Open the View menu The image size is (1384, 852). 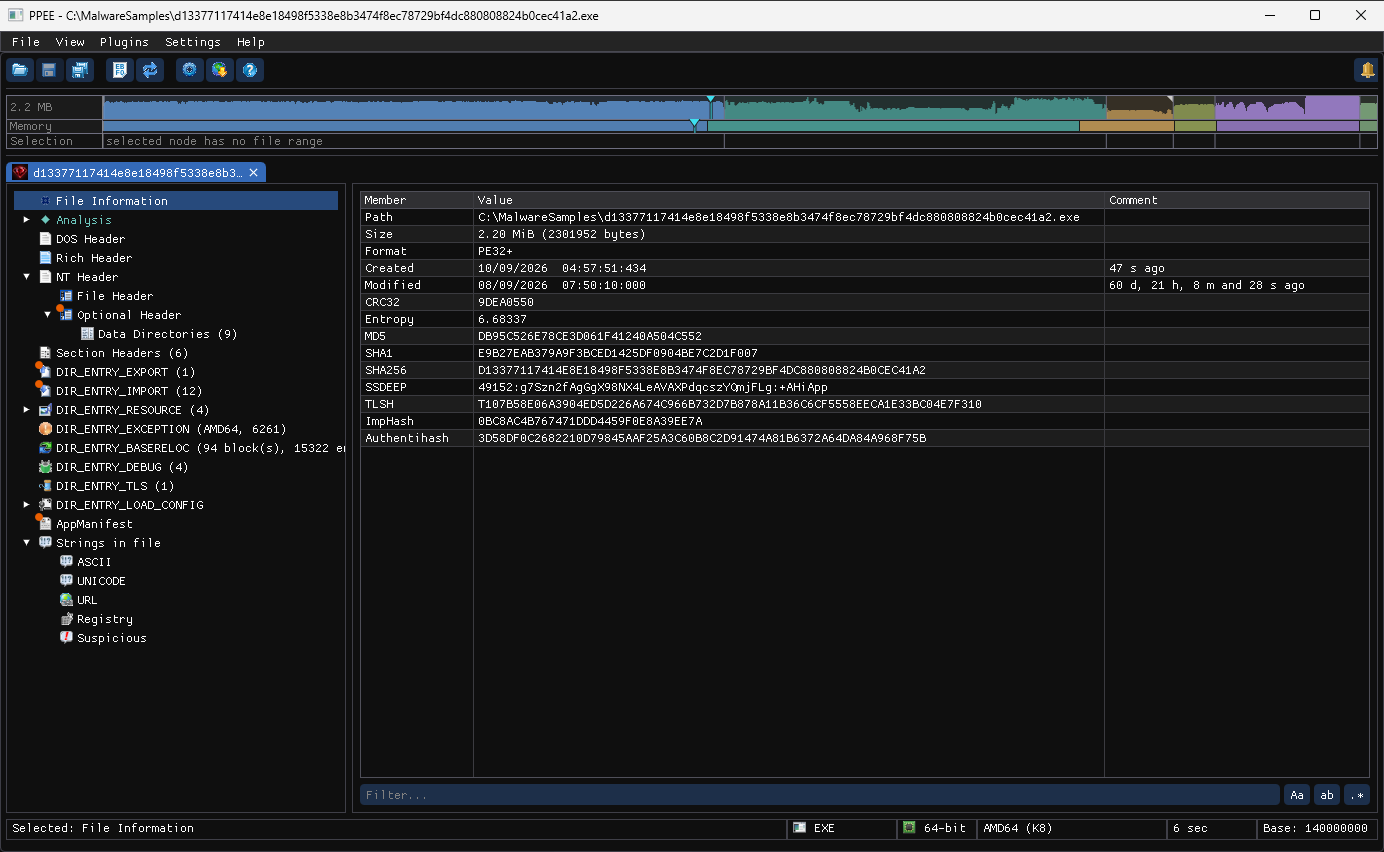[x=70, y=42]
